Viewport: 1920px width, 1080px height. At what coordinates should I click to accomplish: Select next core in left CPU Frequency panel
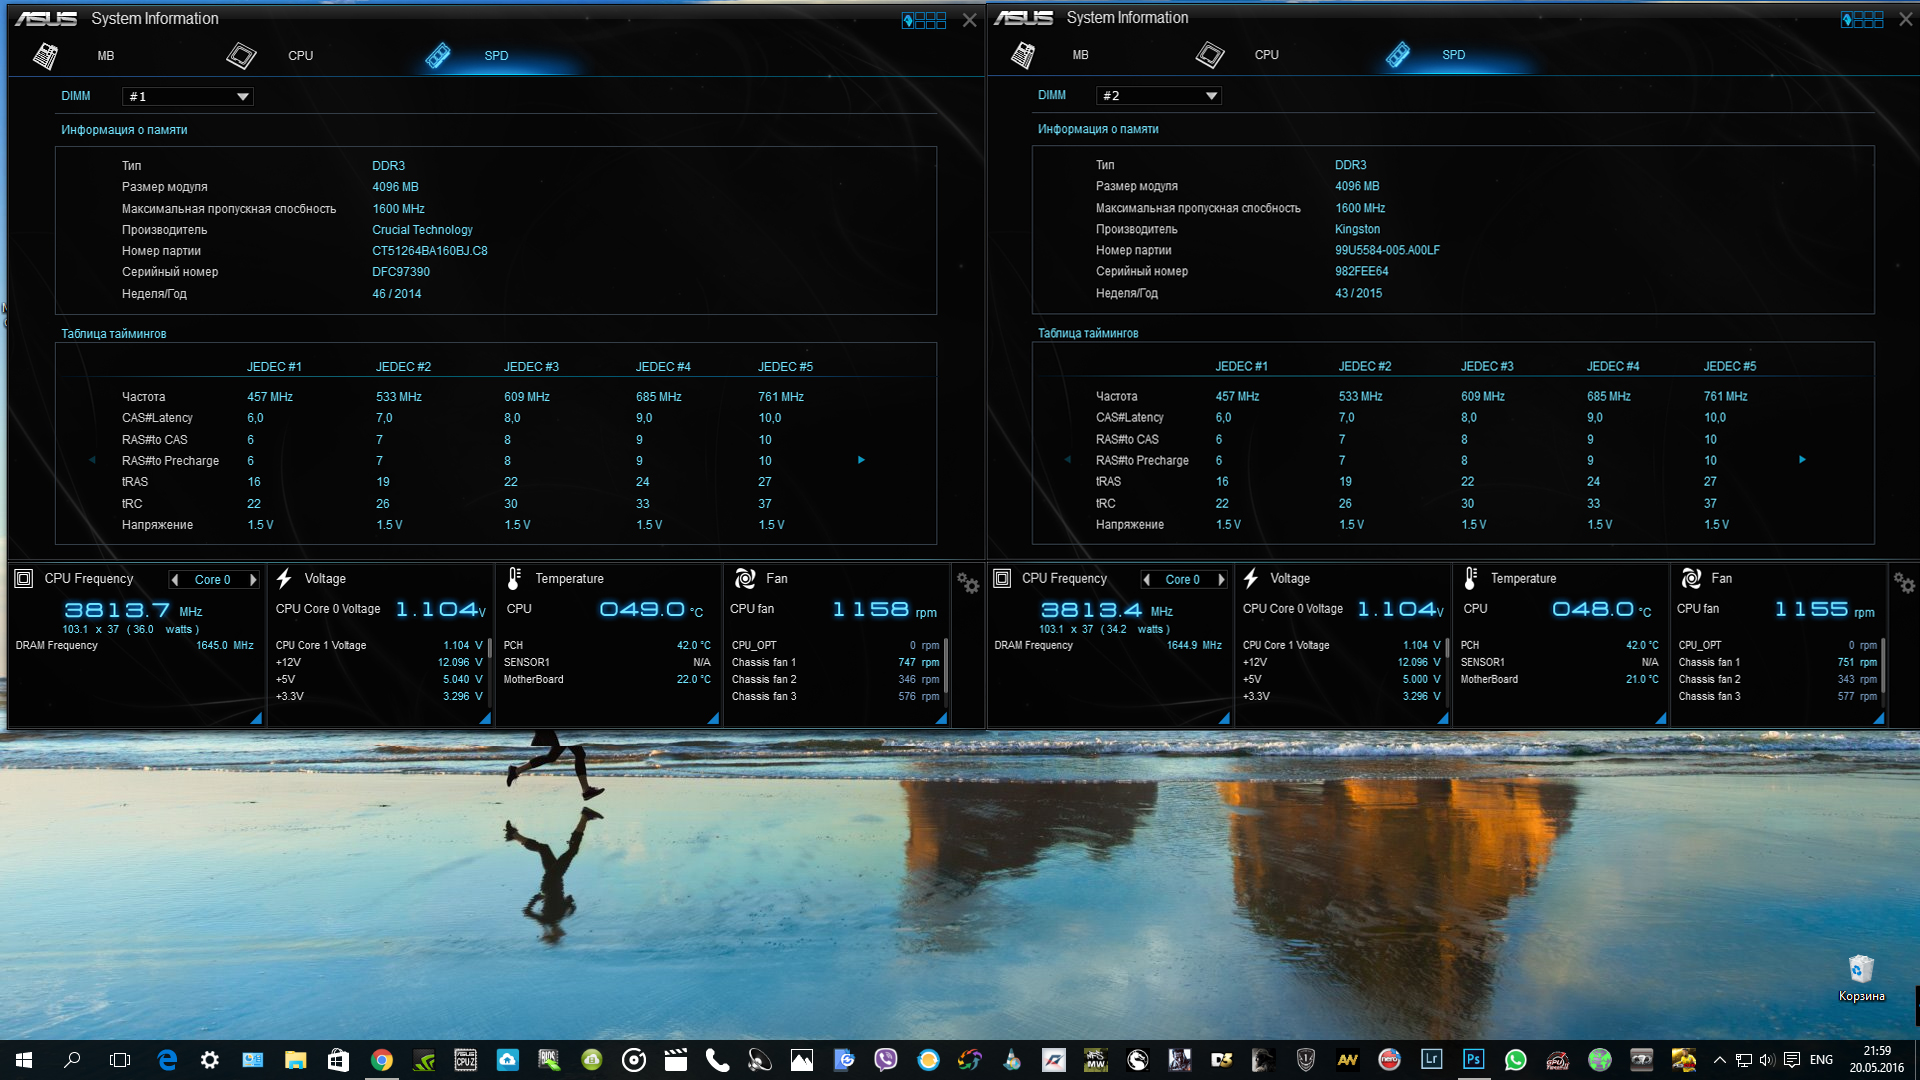point(253,580)
